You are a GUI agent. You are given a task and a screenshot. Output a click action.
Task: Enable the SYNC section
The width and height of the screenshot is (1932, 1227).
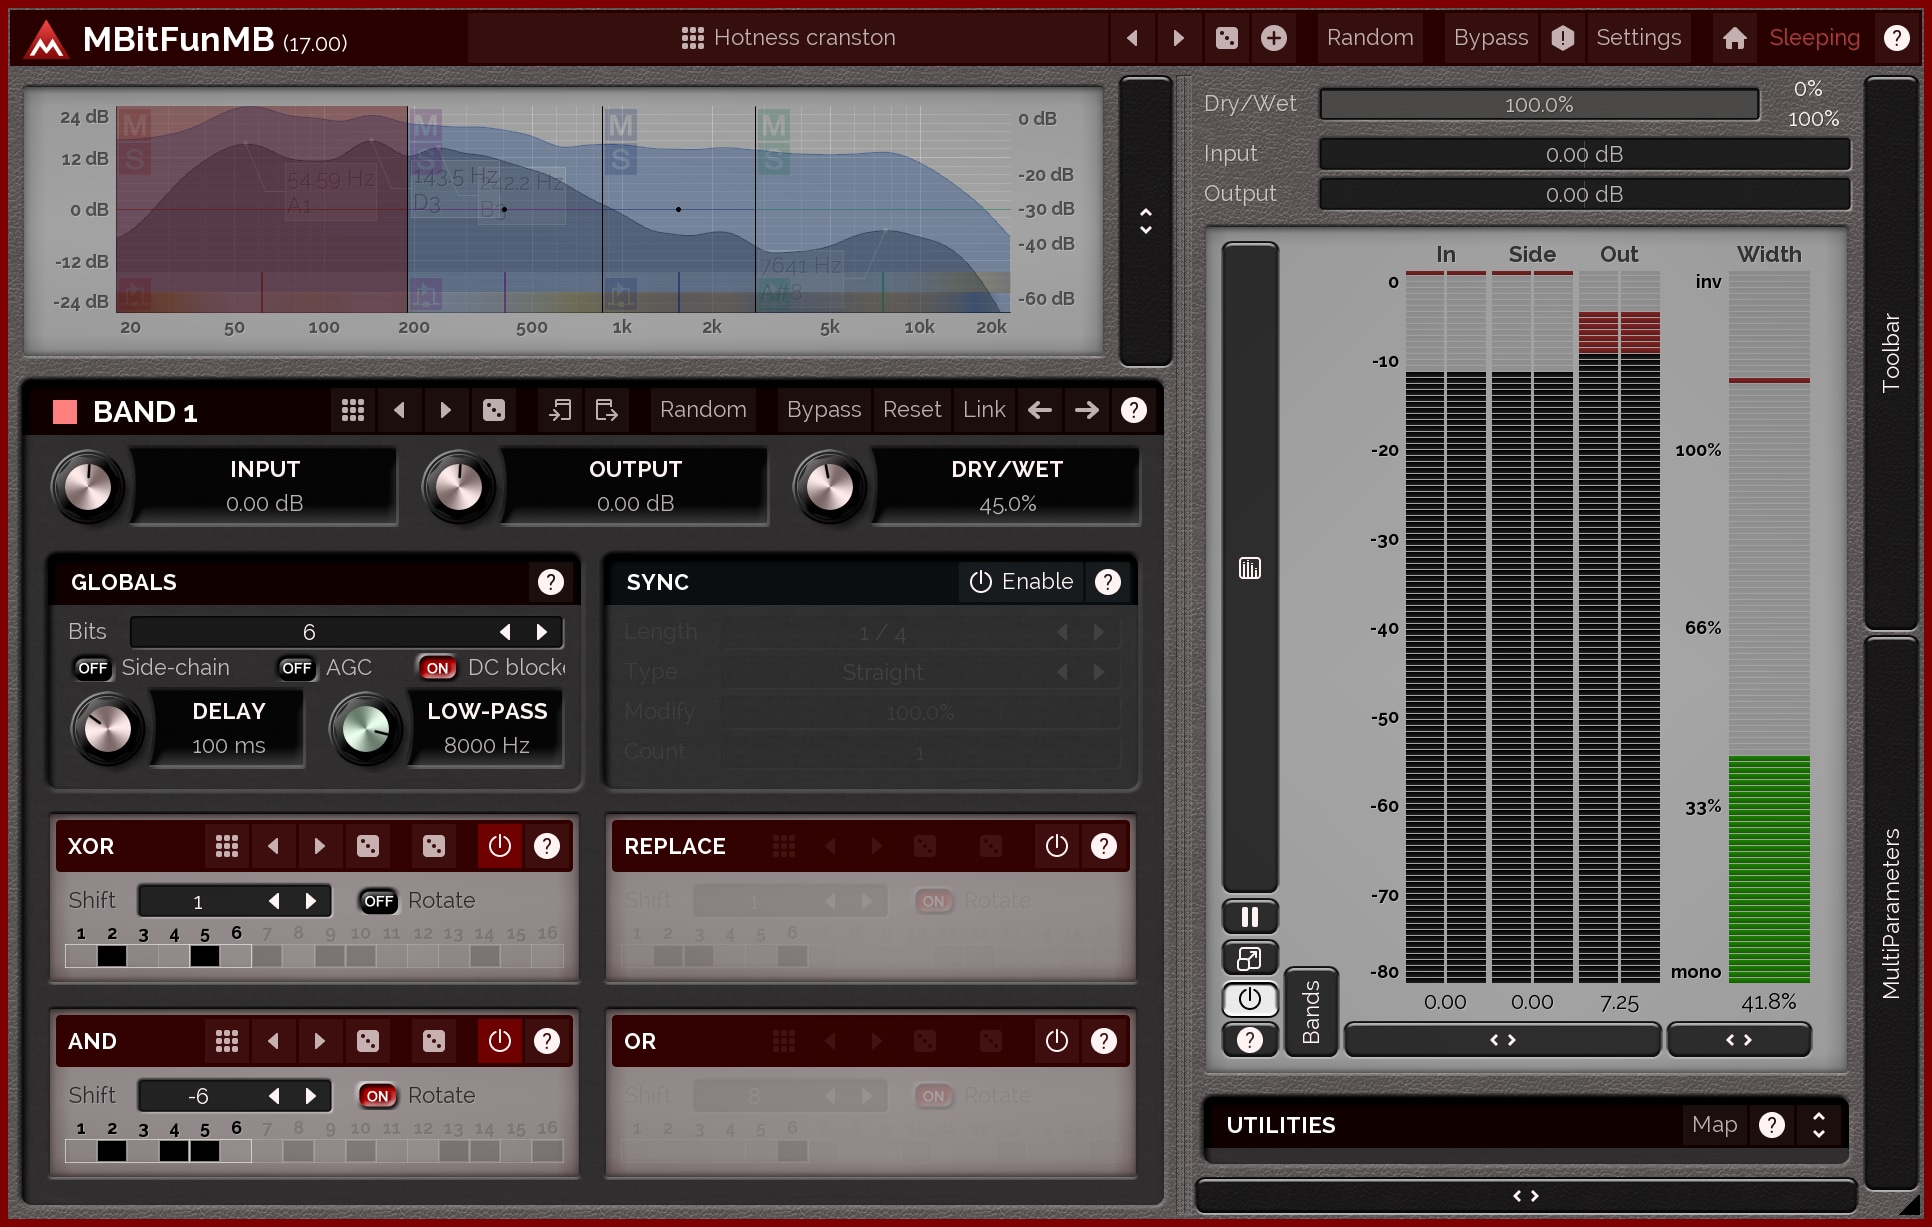pos(1022,582)
